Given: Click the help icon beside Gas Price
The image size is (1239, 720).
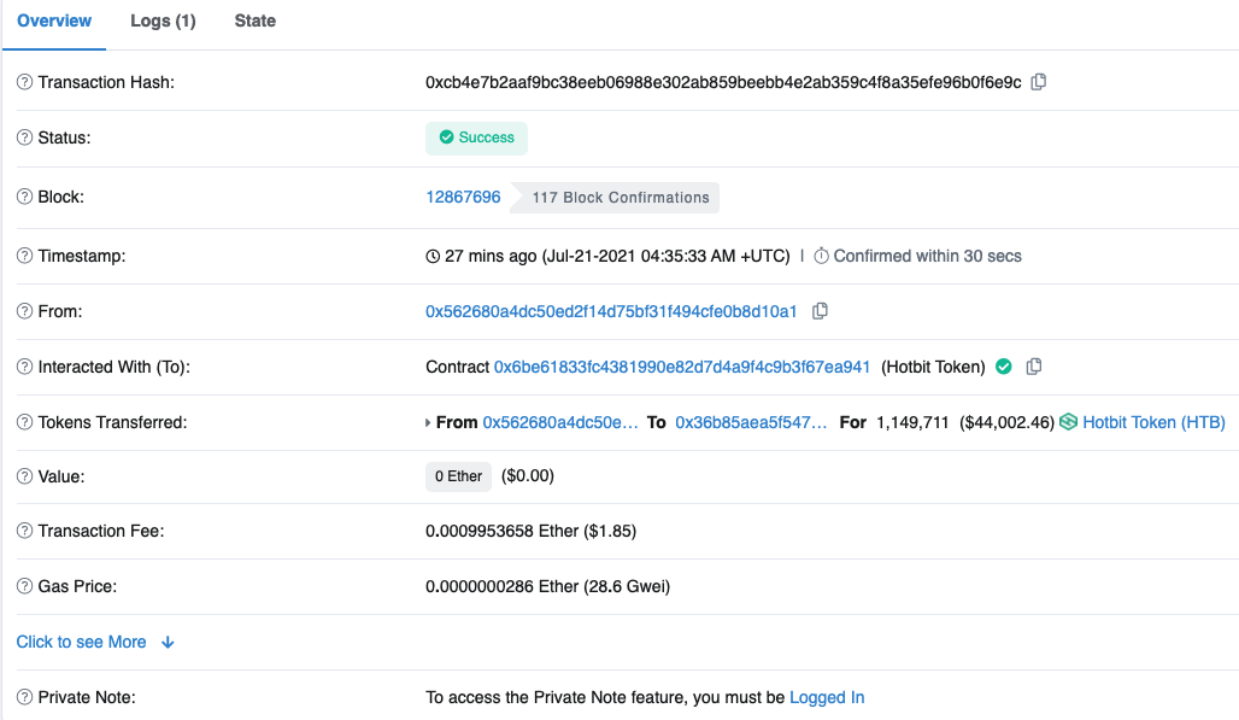Looking at the screenshot, I should [24, 587].
